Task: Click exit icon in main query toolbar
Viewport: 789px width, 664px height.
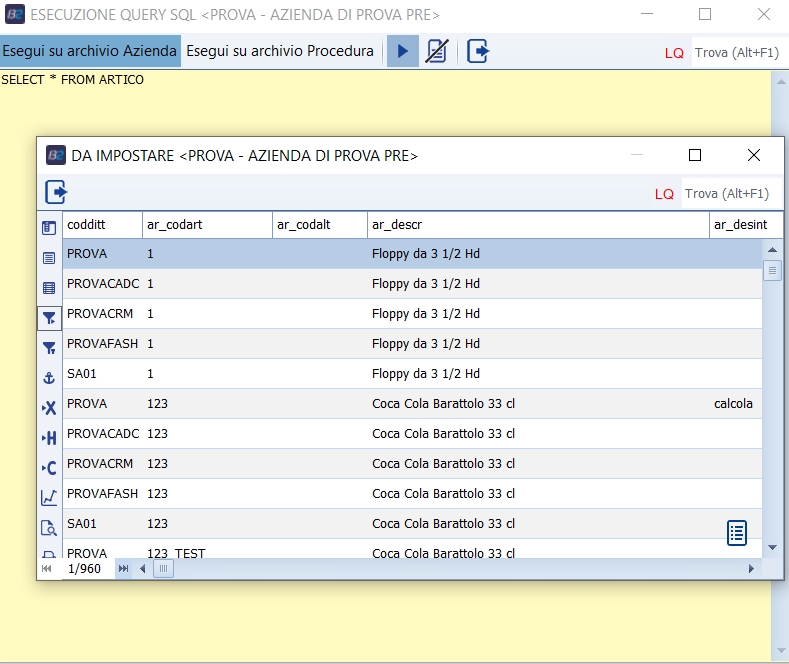Action: 478,51
